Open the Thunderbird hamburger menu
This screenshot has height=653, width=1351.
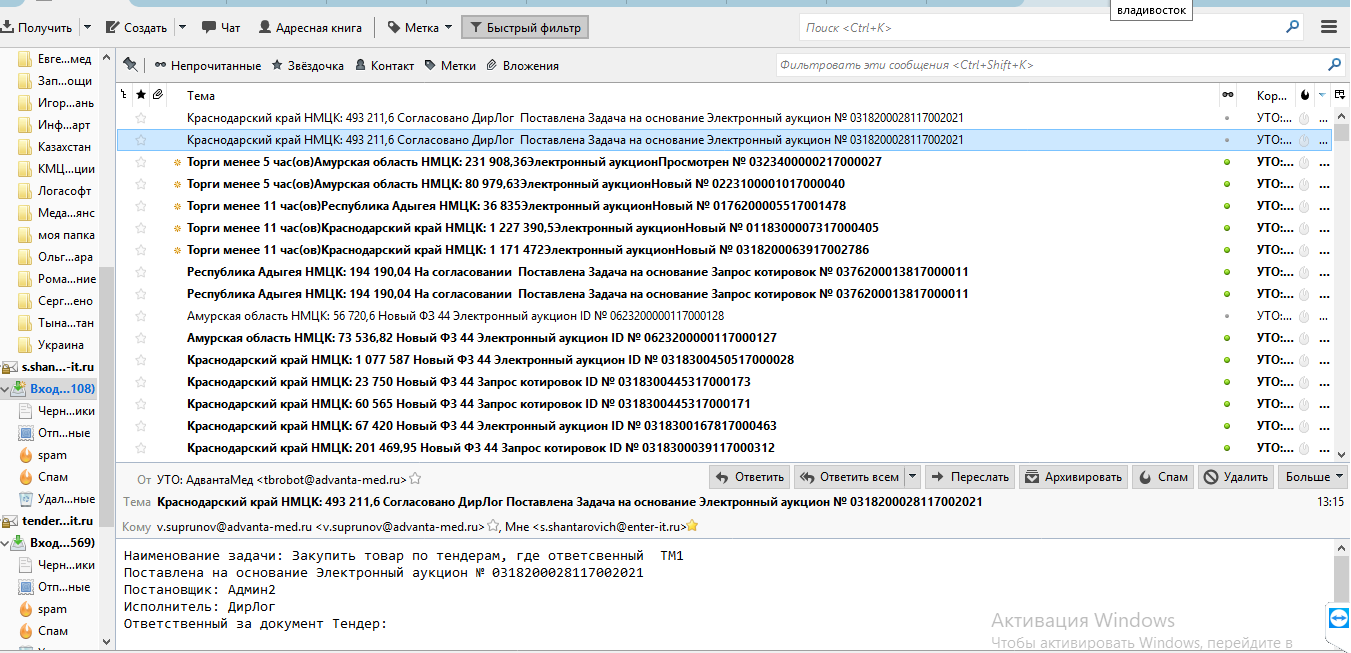click(1329, 28)
